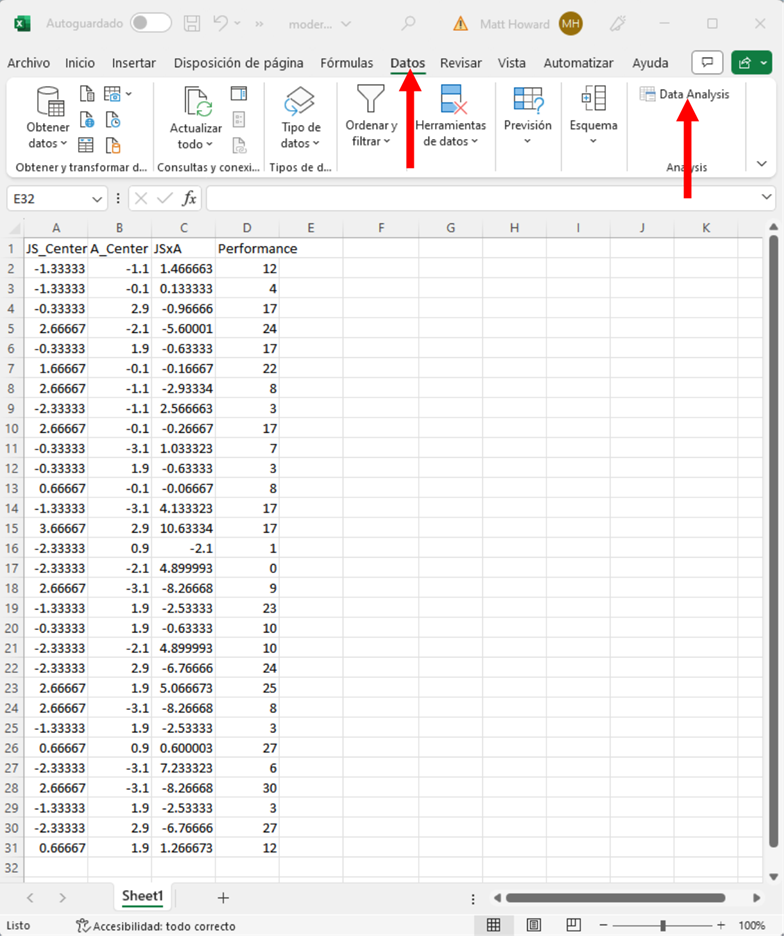Expand the Name Box dropdown arrow
The image size is (784, 936).
coord(96,199)
